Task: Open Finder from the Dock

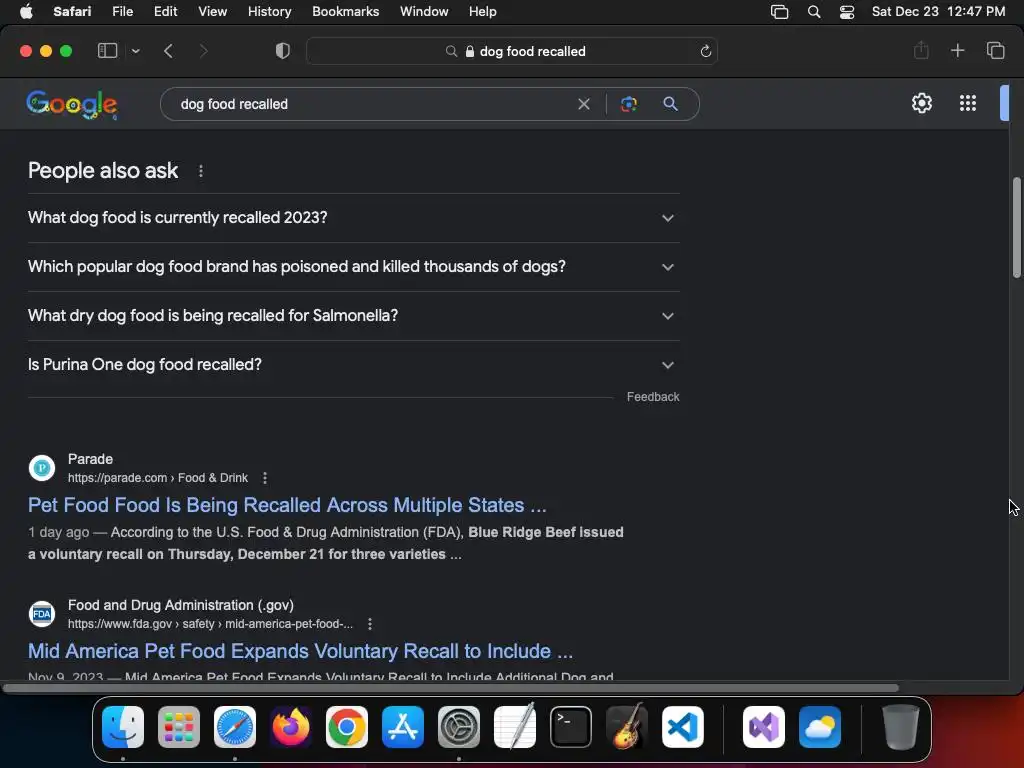Action: click(x=123, y=727)
